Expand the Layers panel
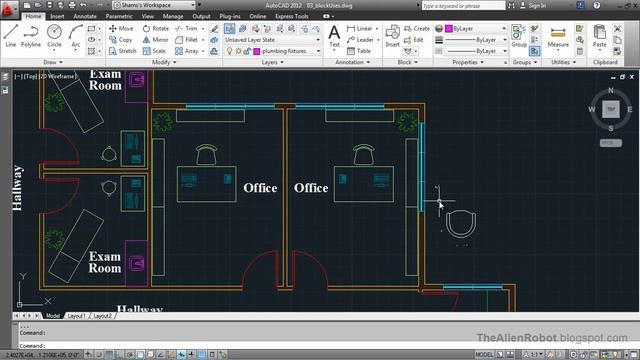 click(x=272, y=62)
